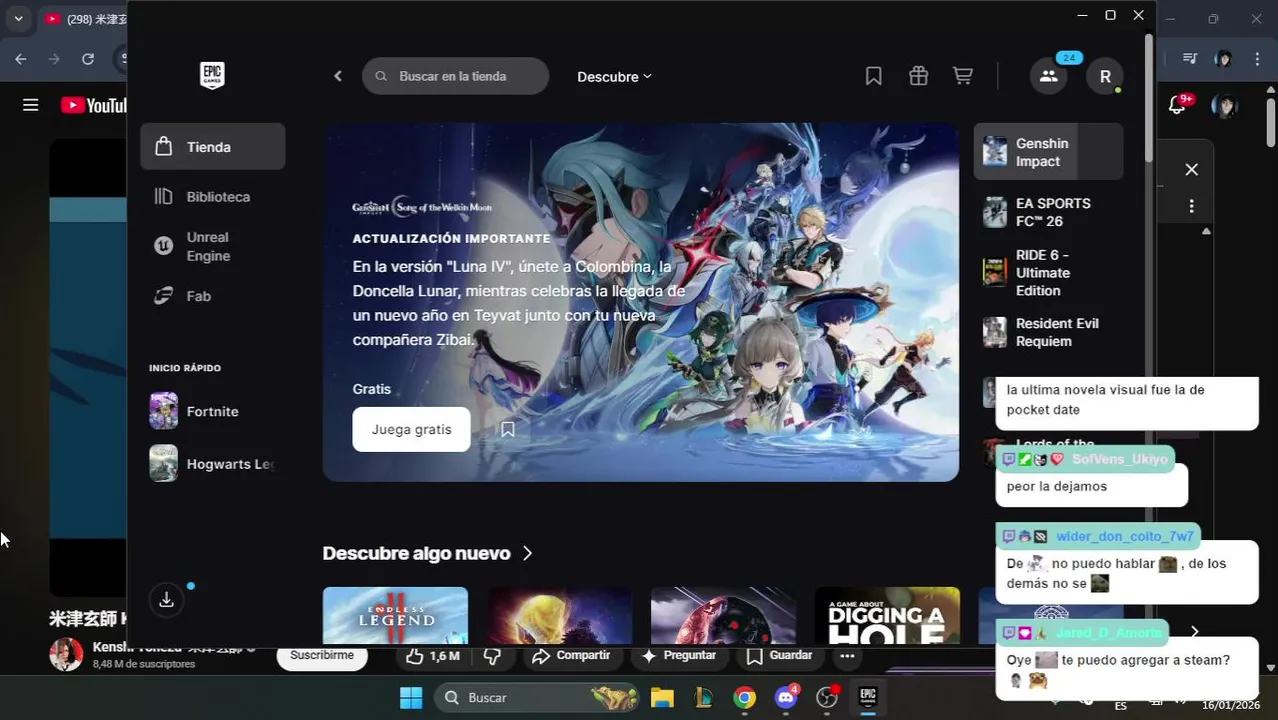Open the shopping cart
Image resolution: width=1278 pixels, height=720 pixels.
click(x=963, y=76)
